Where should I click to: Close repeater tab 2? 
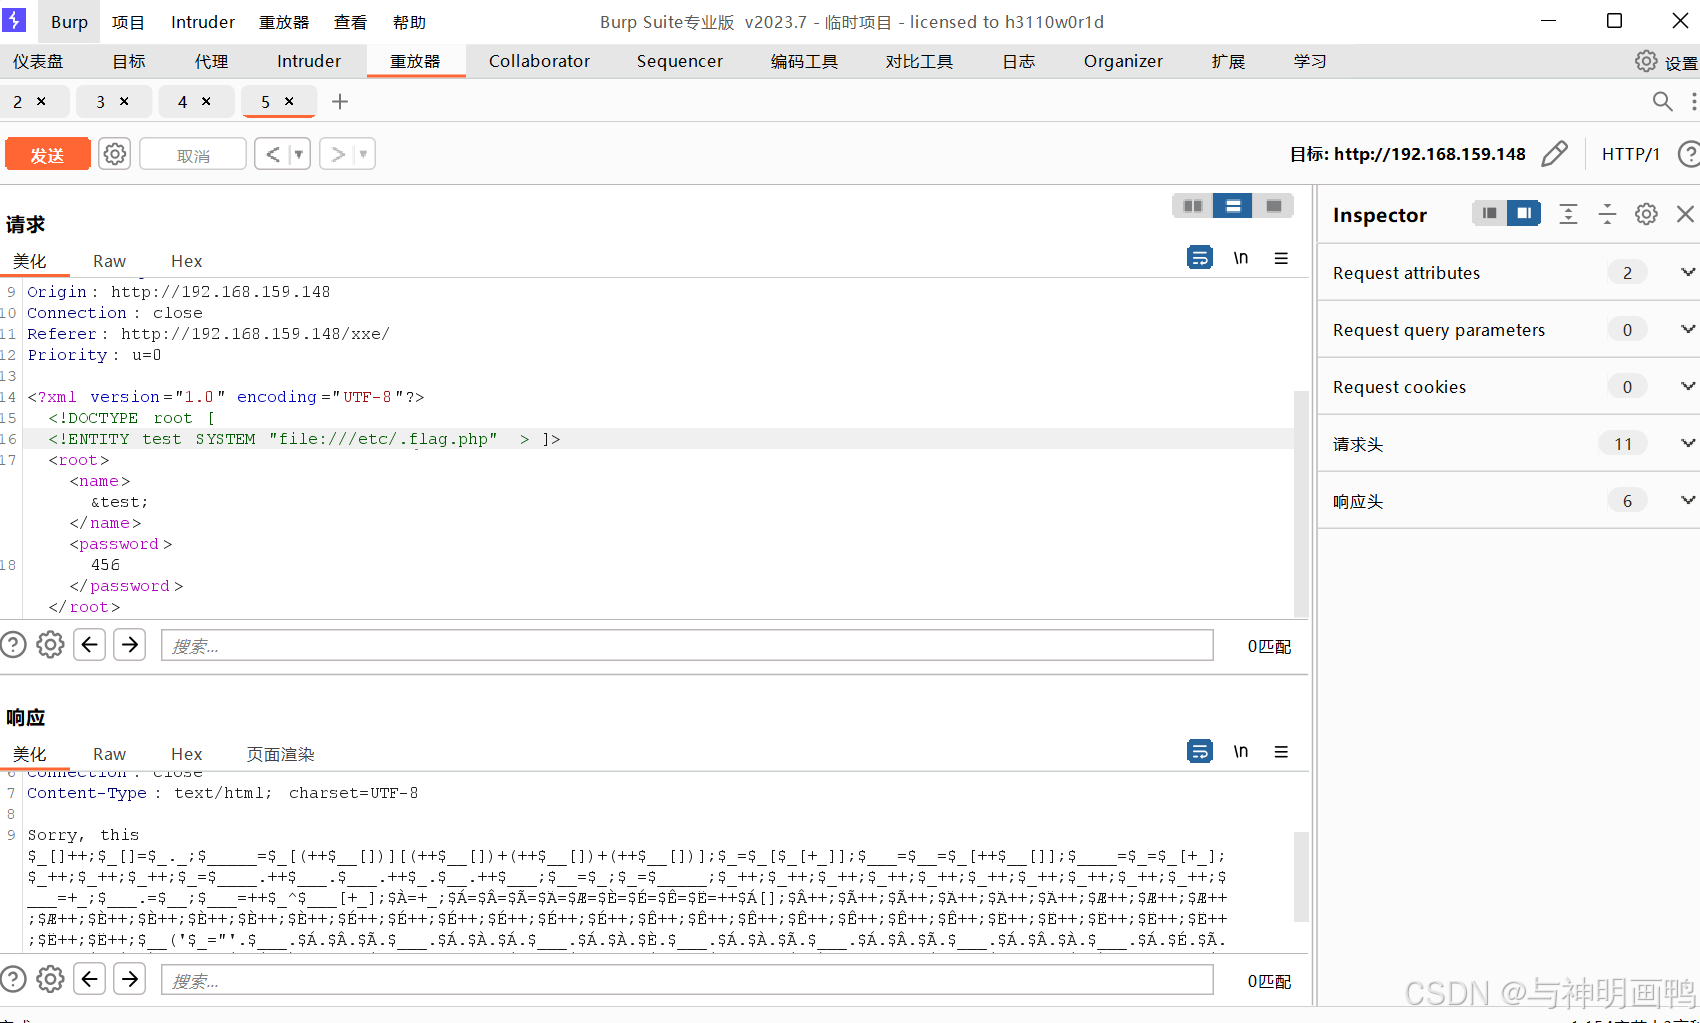pyautogui.click(x=41, y=101)
